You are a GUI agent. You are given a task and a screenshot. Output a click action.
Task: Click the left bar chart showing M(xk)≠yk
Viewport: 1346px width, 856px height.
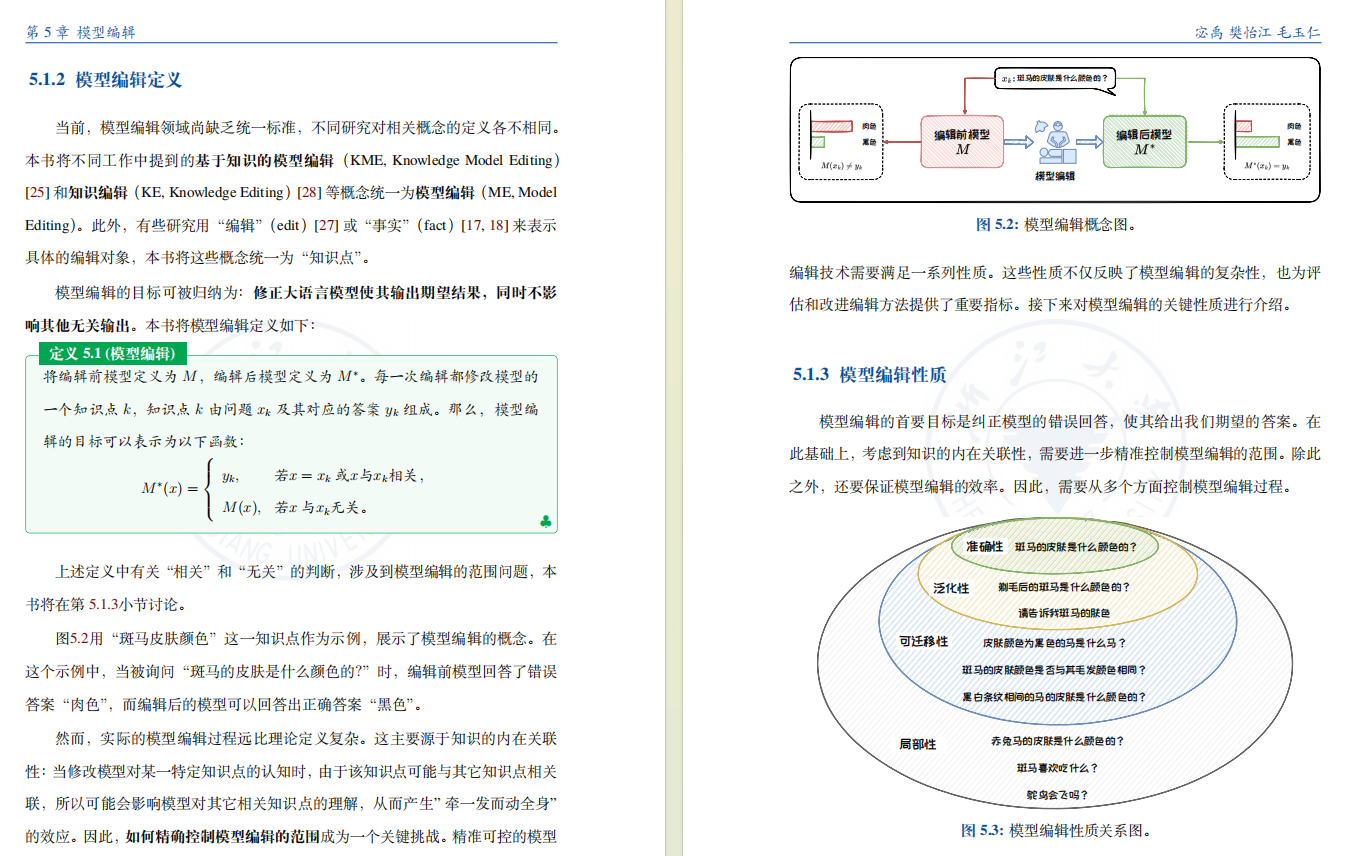839,140
